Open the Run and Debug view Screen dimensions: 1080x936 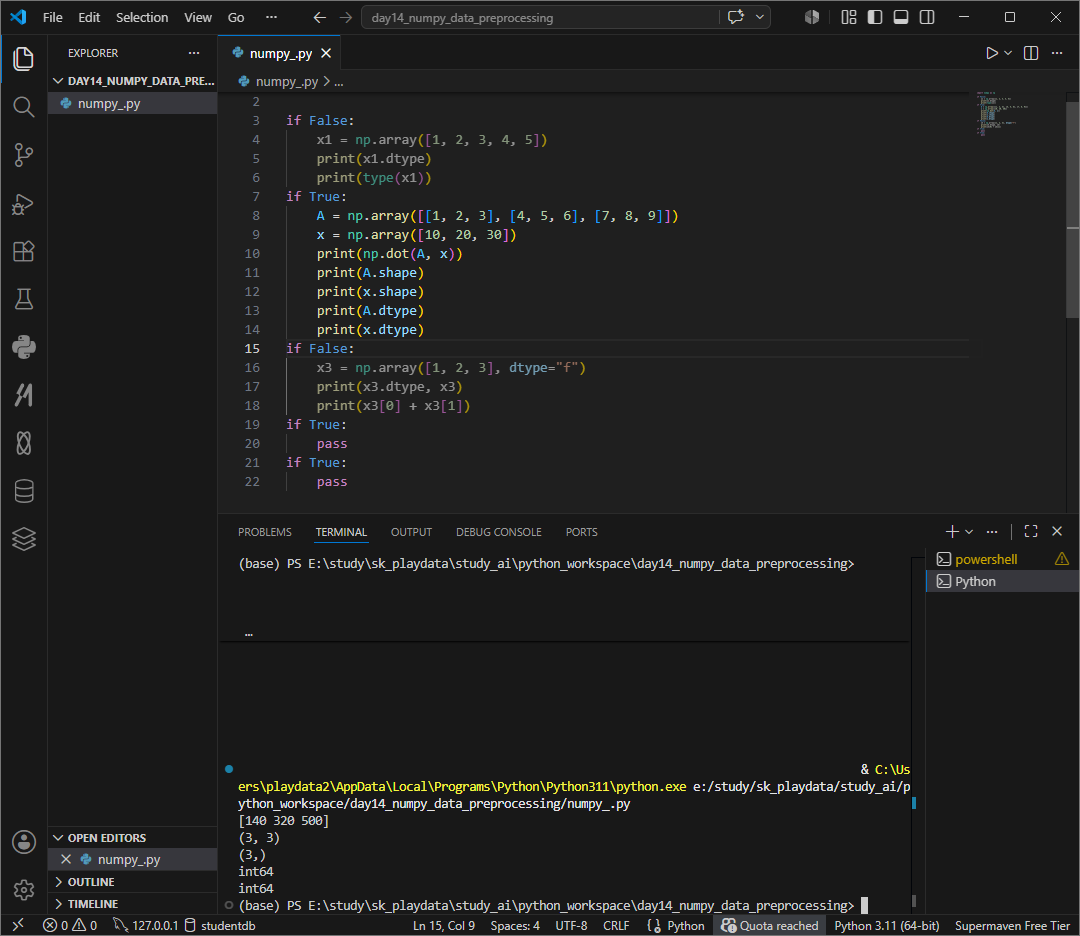pos(23,204)
